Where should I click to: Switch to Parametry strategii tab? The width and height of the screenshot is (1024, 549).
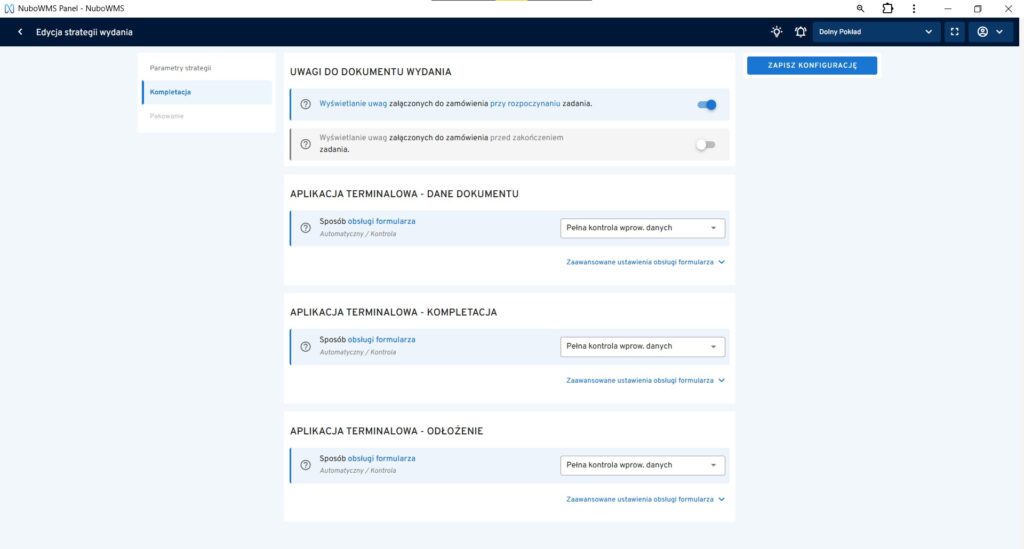[181, 68]
